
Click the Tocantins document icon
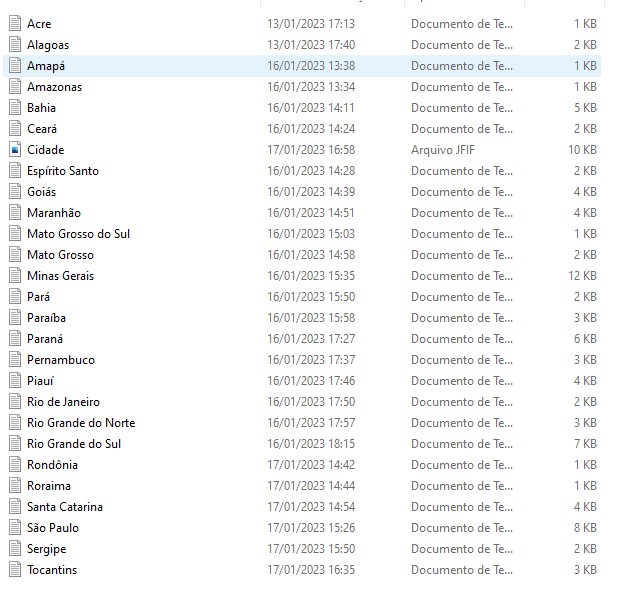15,570
